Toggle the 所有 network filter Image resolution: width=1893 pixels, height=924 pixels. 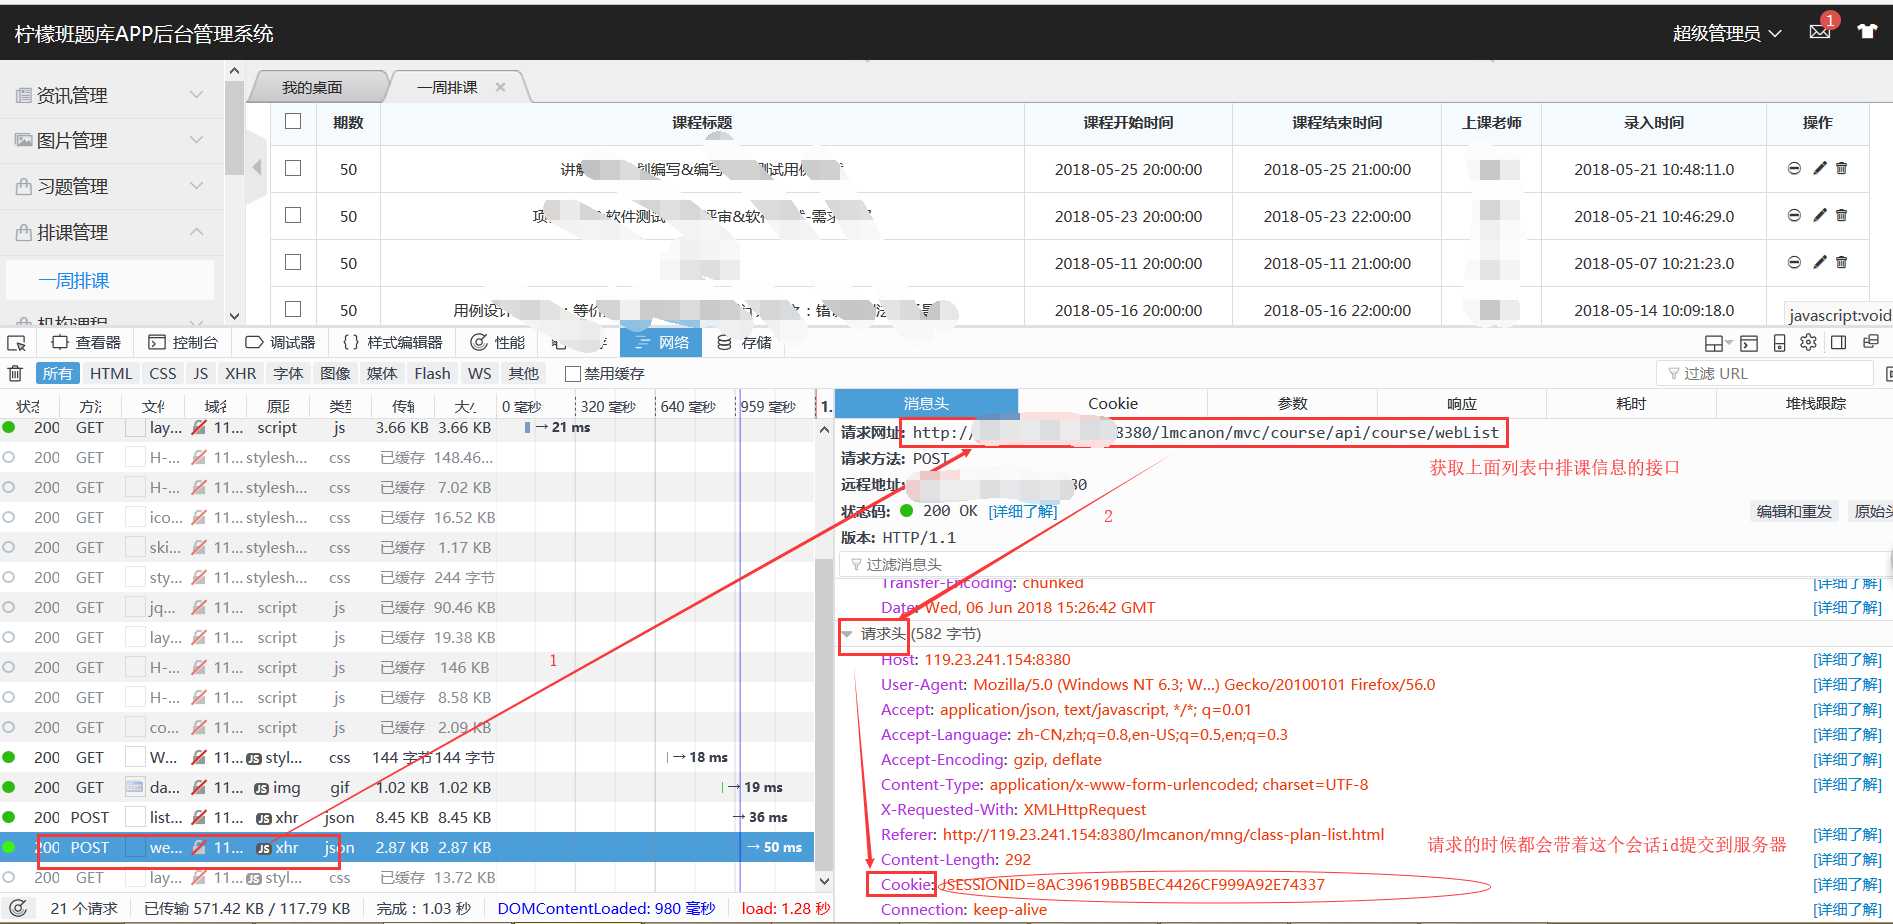(x=57, y=373)
